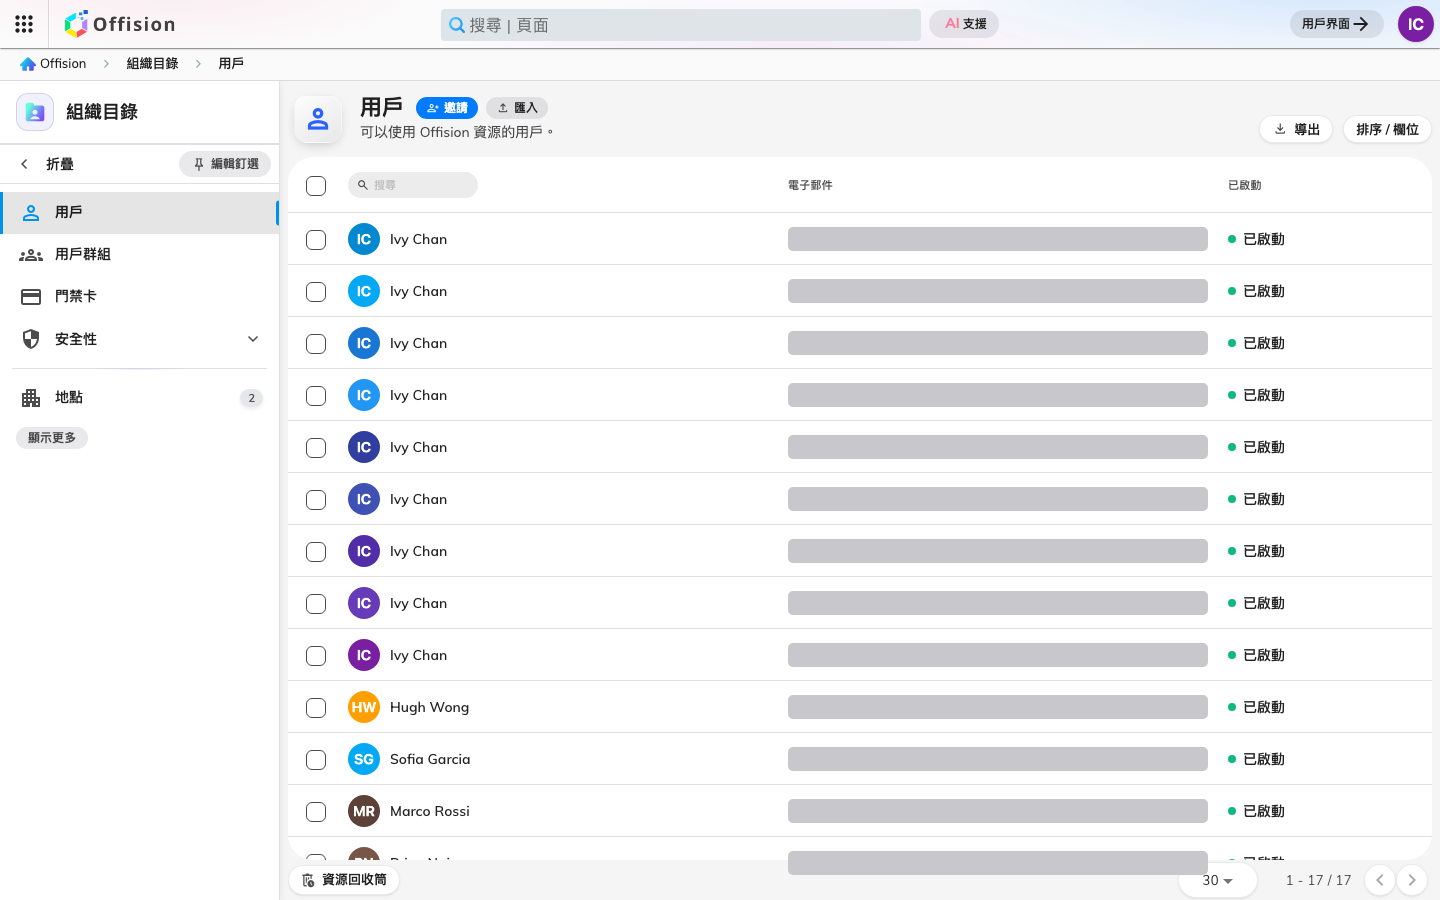Click the 組織目錄 sidebar header icon
The width and height of the screenshot is (1440, 900).
pyautogui.click(x=35, y=112)
